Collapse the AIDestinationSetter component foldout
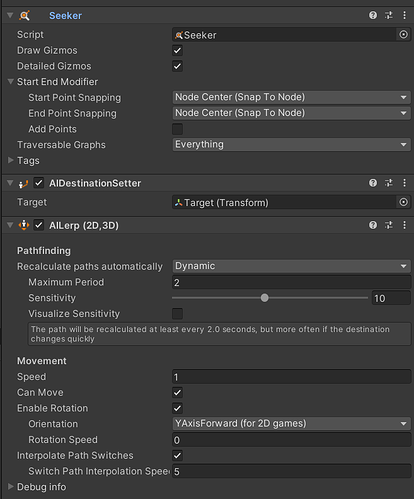 10,183
